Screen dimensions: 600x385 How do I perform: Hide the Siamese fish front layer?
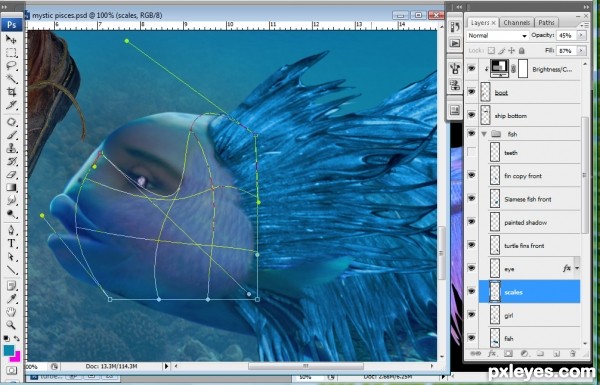coord(471,198)
